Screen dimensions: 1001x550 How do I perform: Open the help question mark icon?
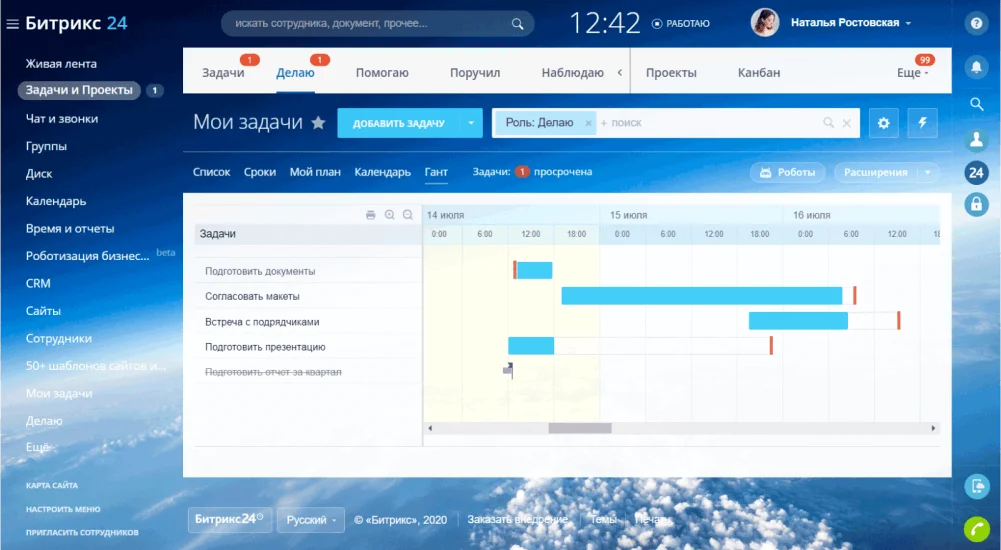tap(976, 24)
